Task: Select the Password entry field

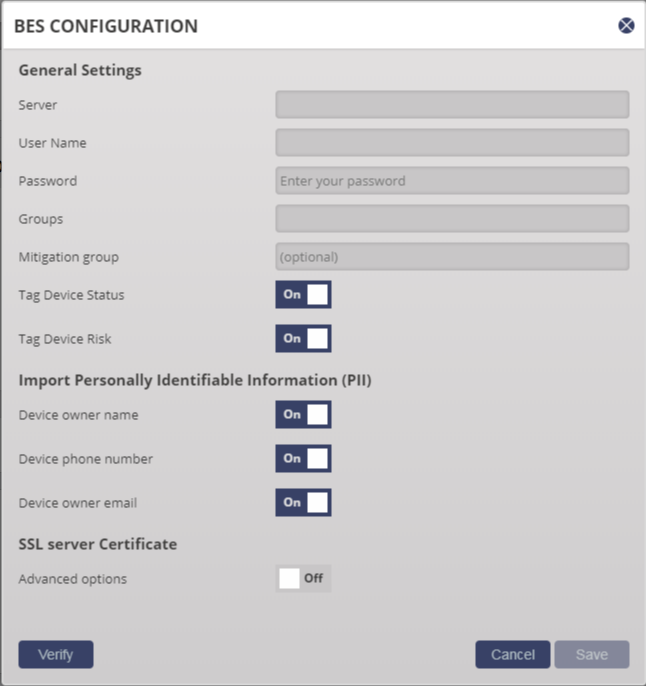Action: 452,181
